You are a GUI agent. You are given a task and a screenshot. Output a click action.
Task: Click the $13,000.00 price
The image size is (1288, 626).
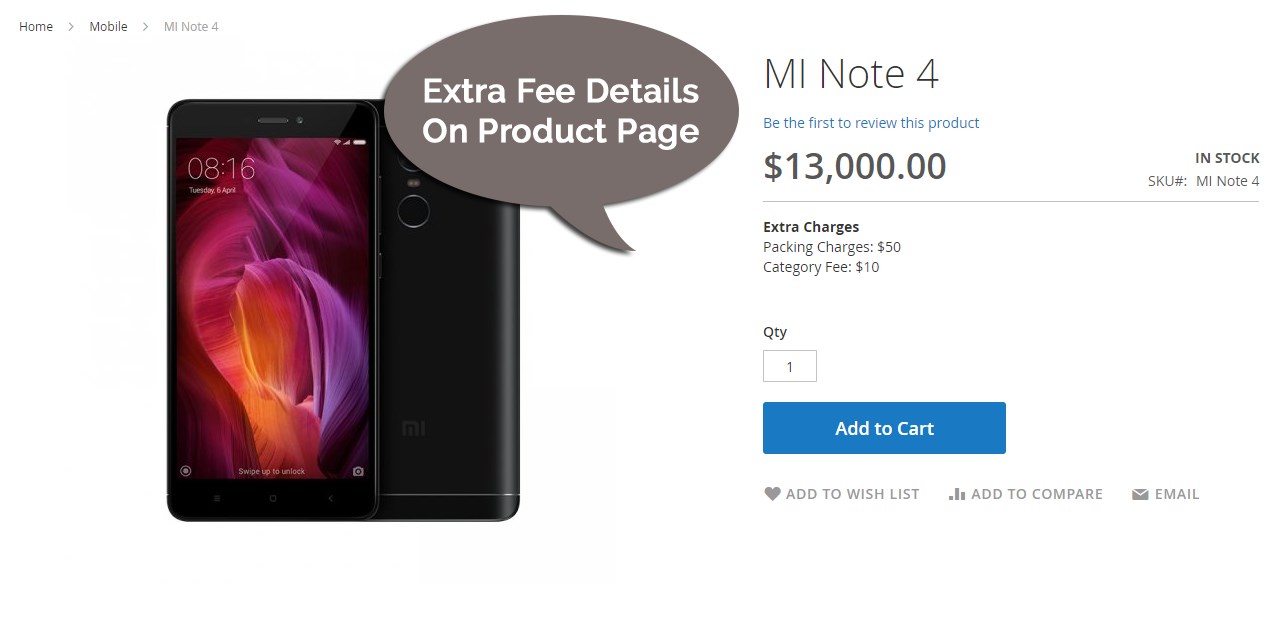(x=854, y=167)
